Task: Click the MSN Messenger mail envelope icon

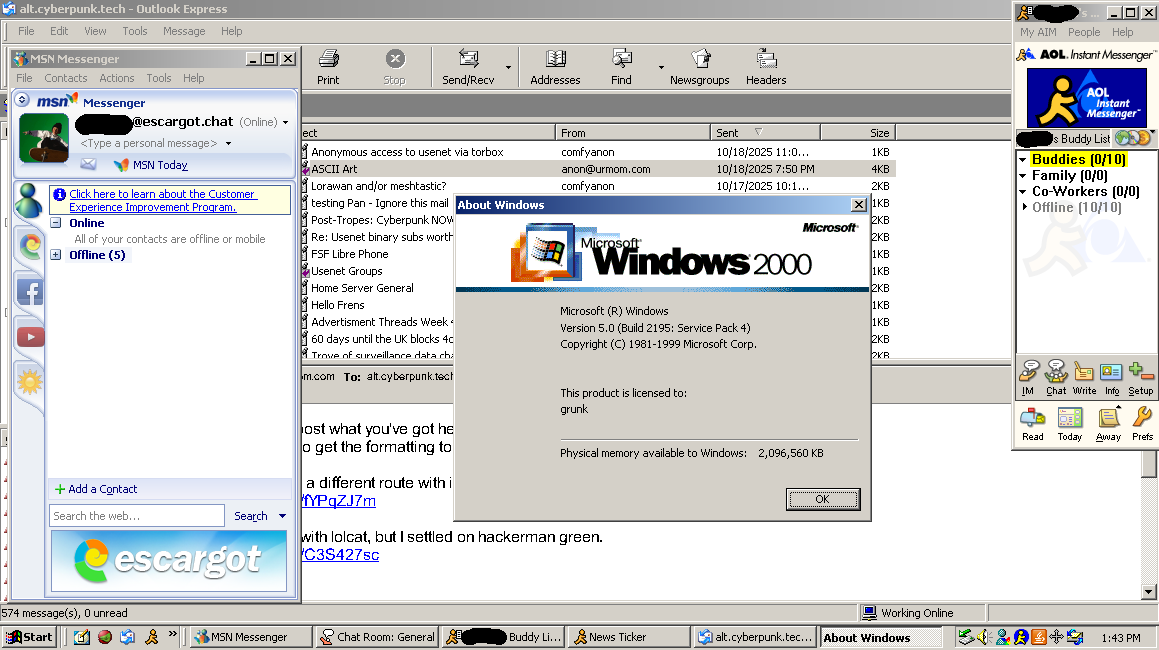Action: point(88,164)
